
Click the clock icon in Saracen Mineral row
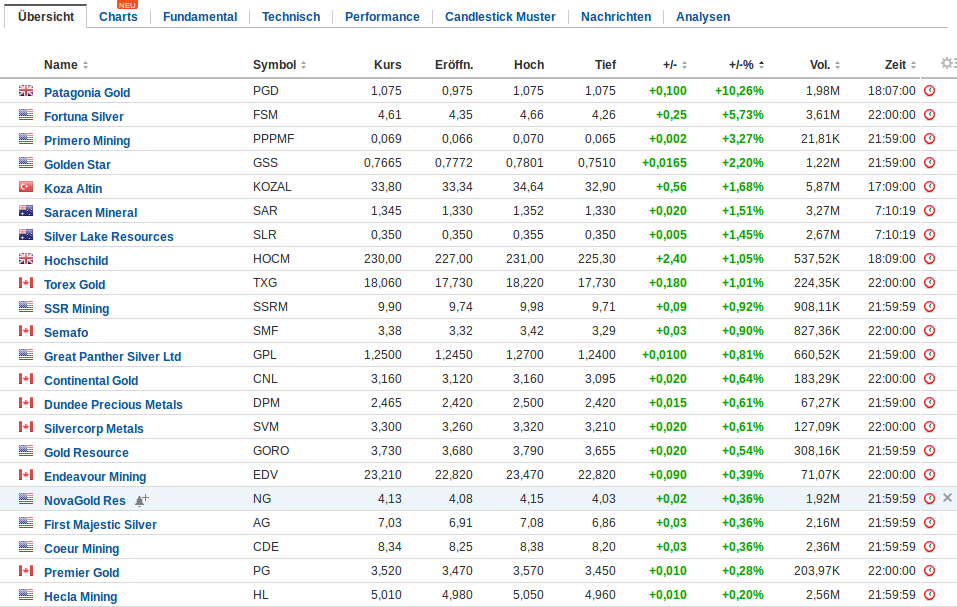click(x=930, y=210)
